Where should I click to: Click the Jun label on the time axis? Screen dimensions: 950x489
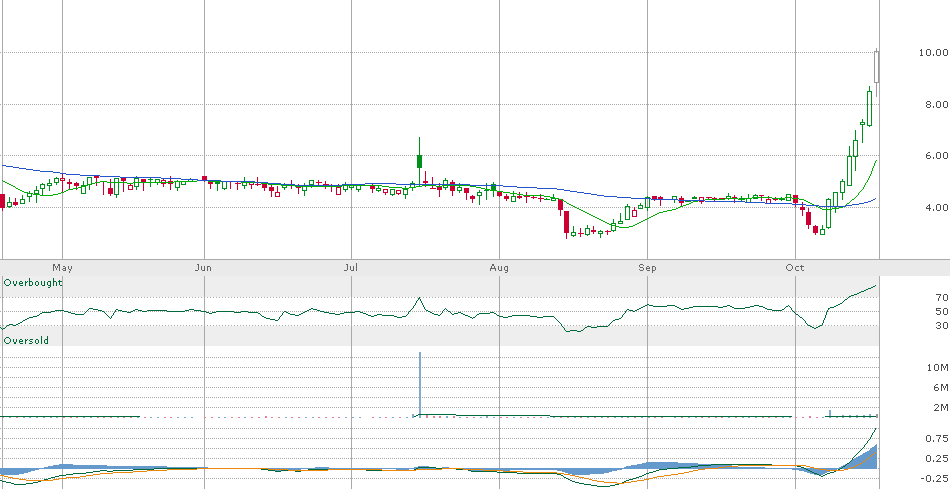[x=204, y=267]
